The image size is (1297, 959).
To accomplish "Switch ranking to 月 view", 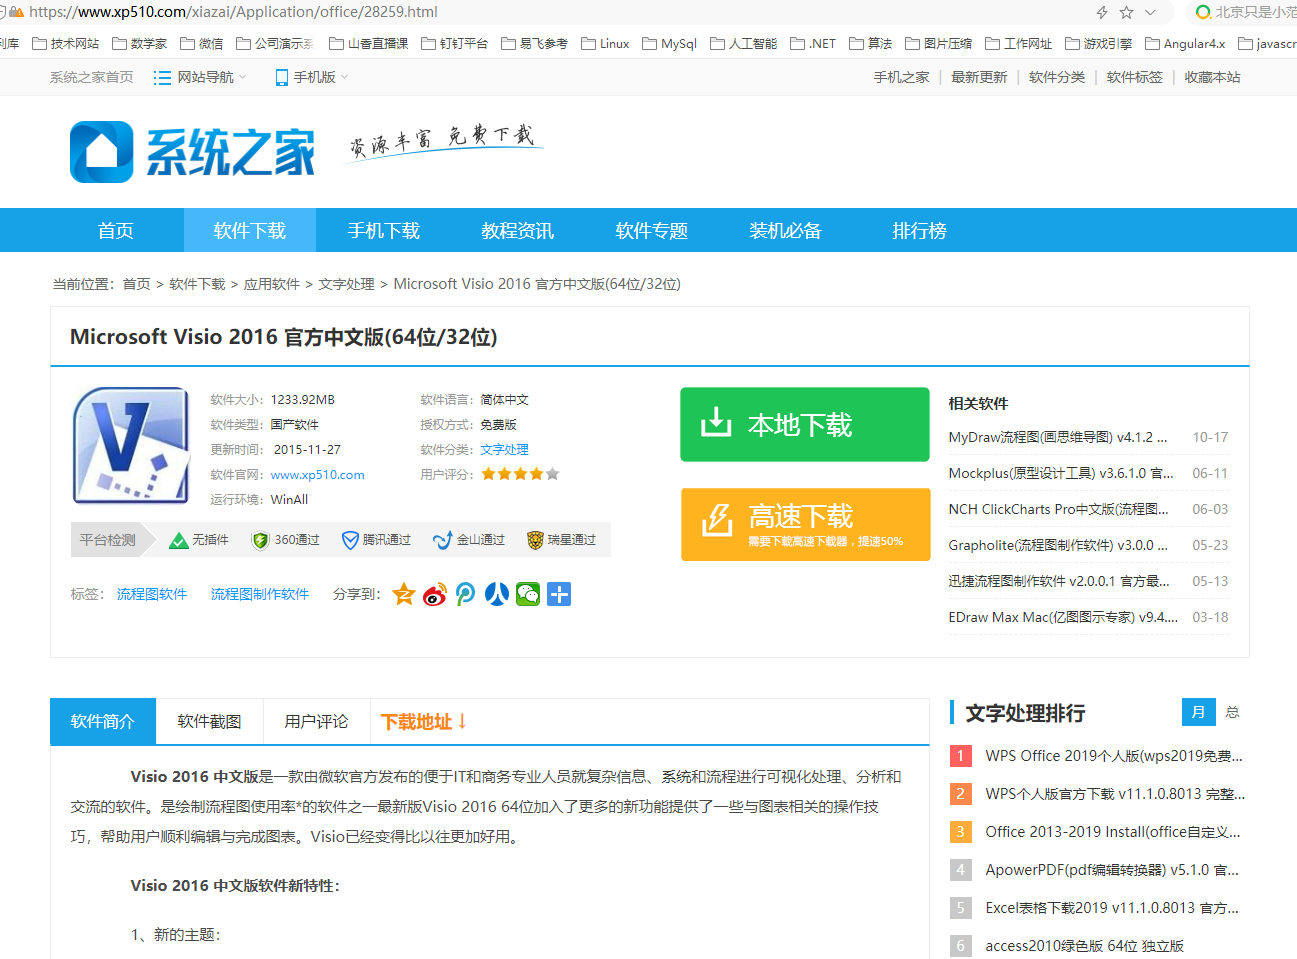I will click(1198, 712).
